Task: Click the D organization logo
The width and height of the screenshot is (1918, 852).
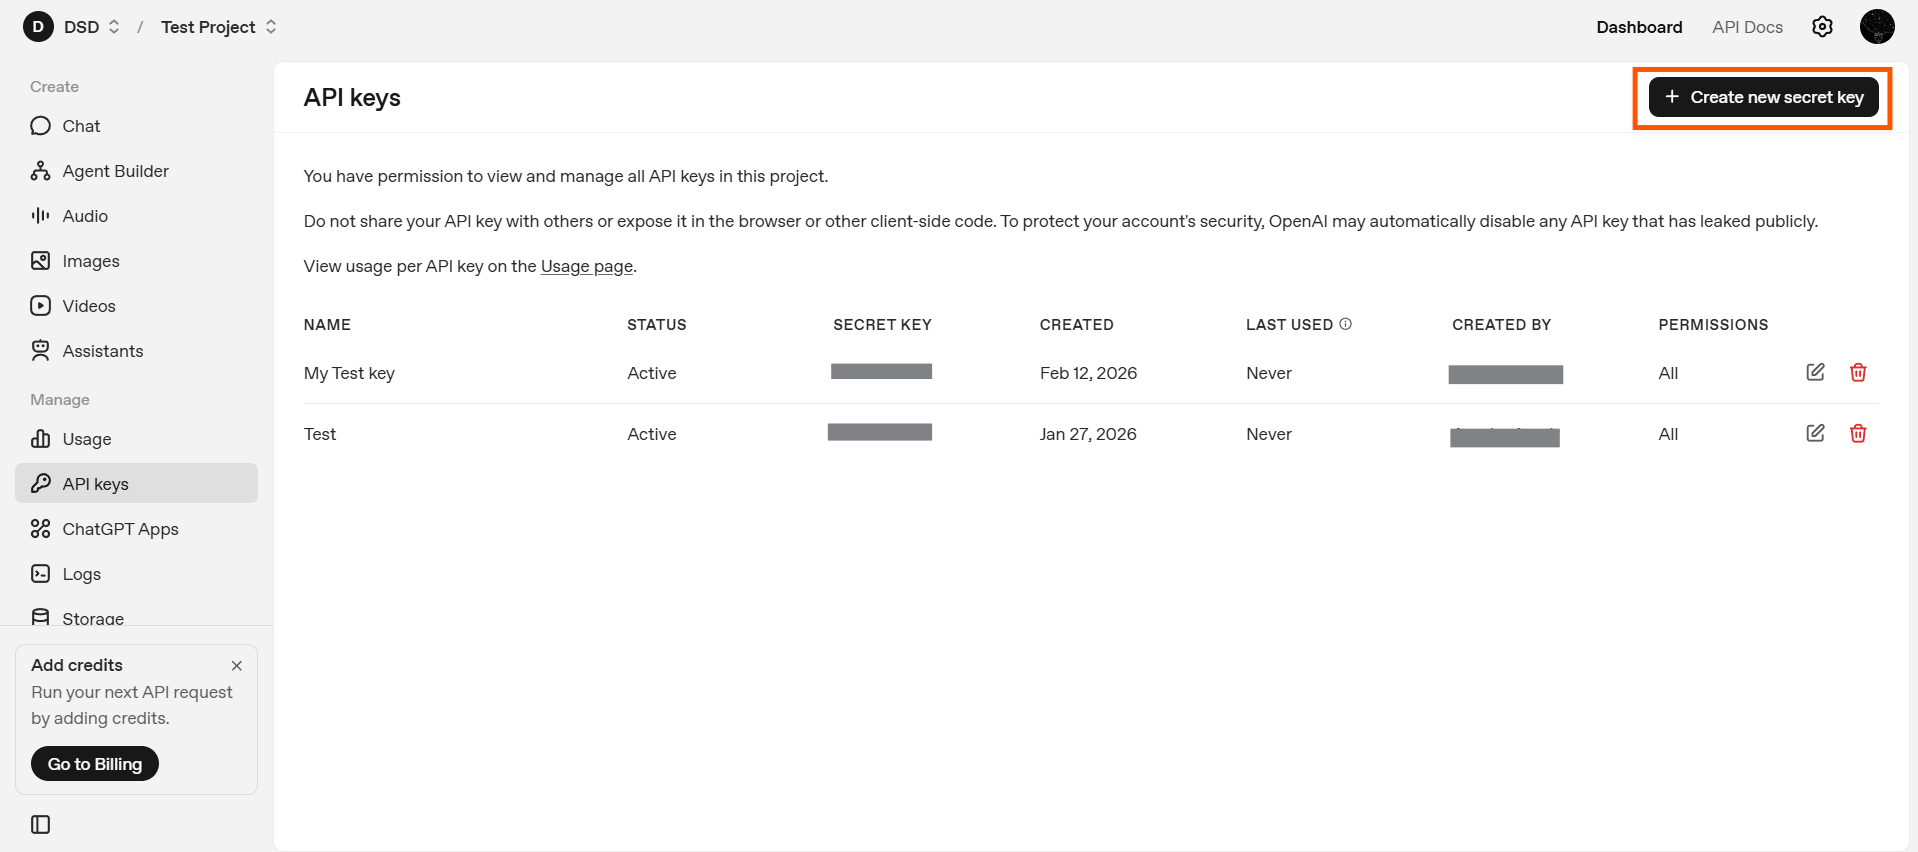Action: tap(38, 27)
